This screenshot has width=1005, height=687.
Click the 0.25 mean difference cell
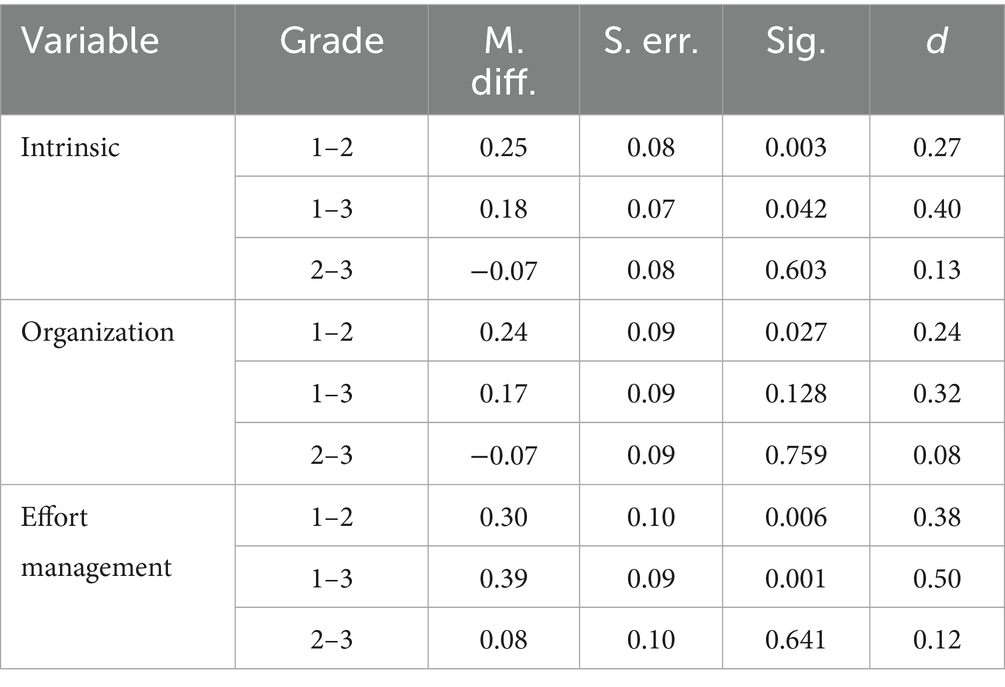(x=503, y=146)
